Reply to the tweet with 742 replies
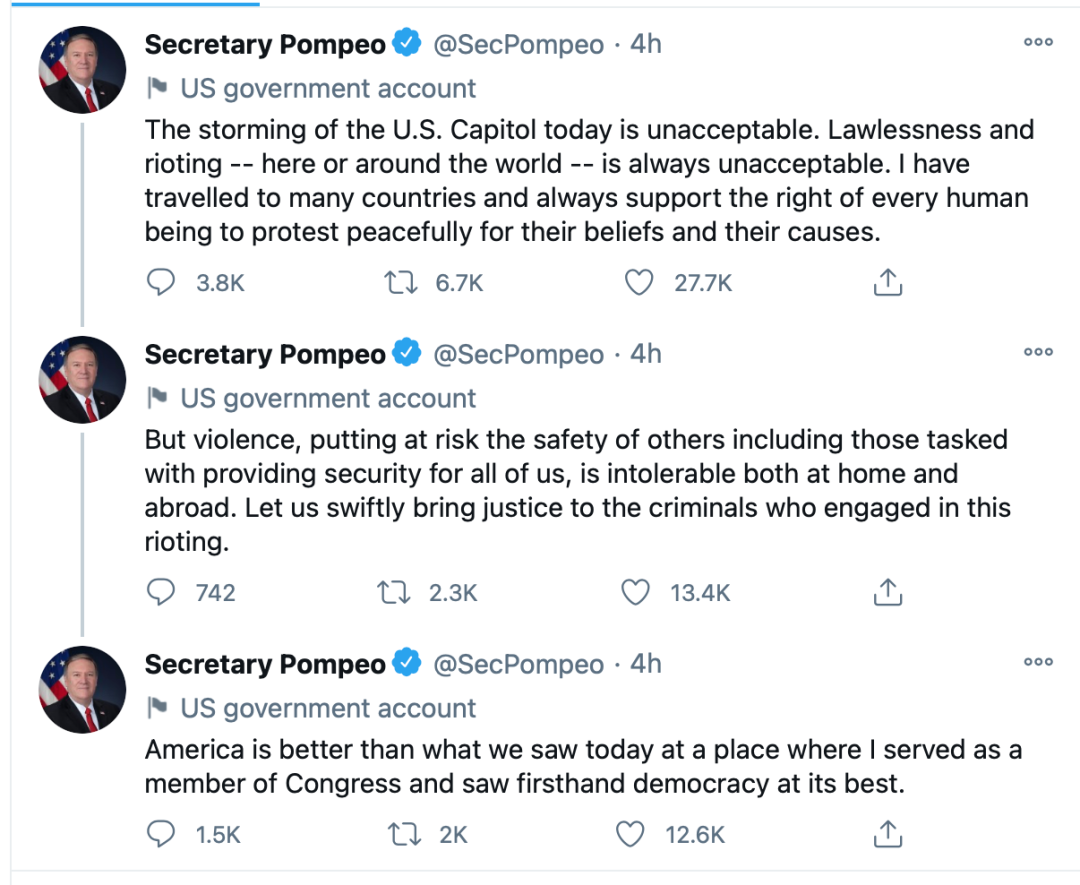 161,593
